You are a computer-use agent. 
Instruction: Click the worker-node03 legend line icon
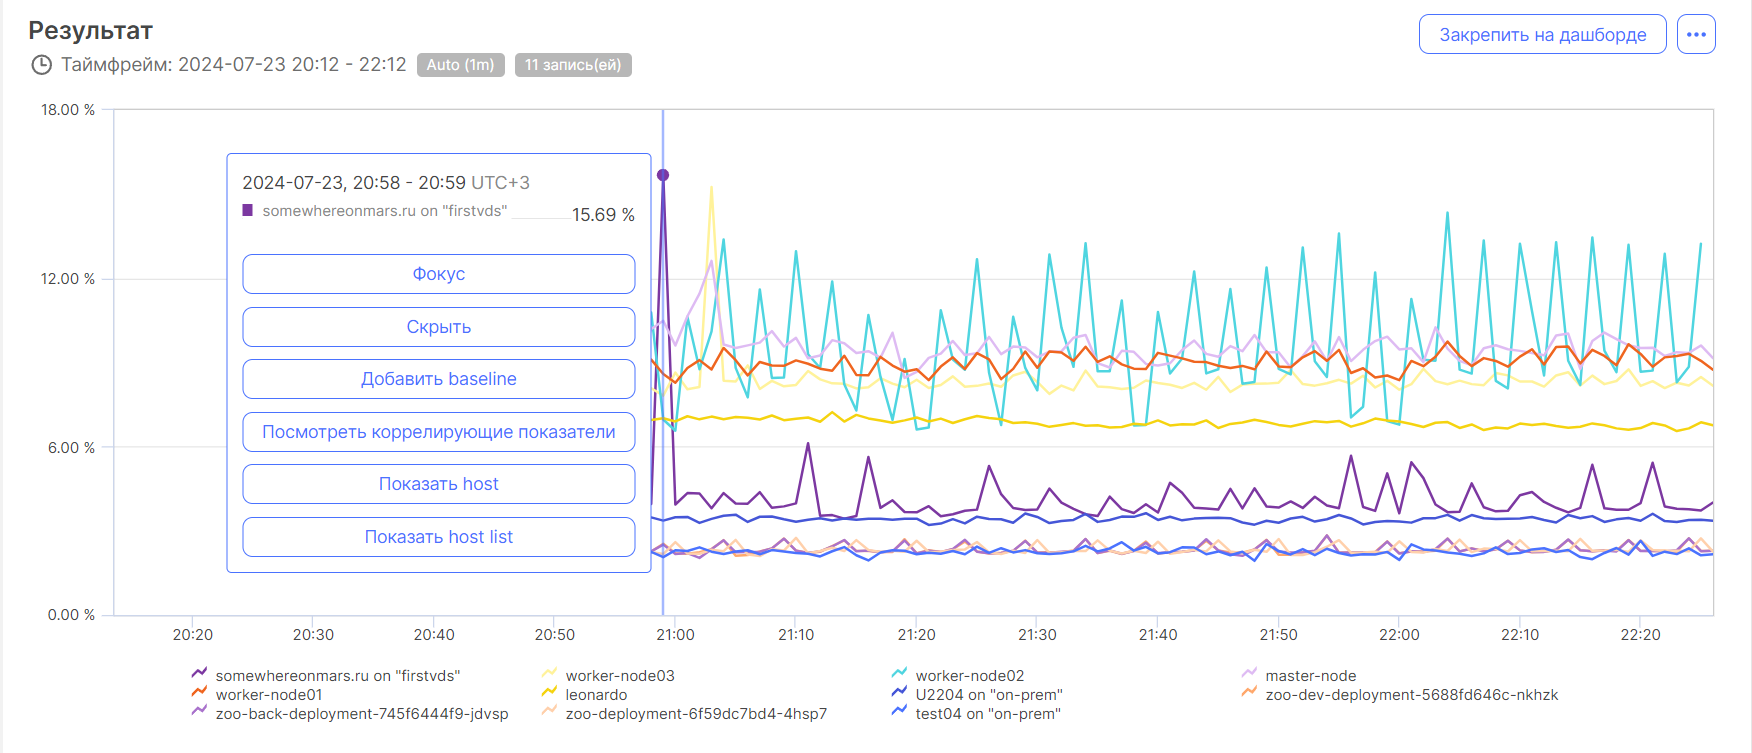[x=549, y=674]
